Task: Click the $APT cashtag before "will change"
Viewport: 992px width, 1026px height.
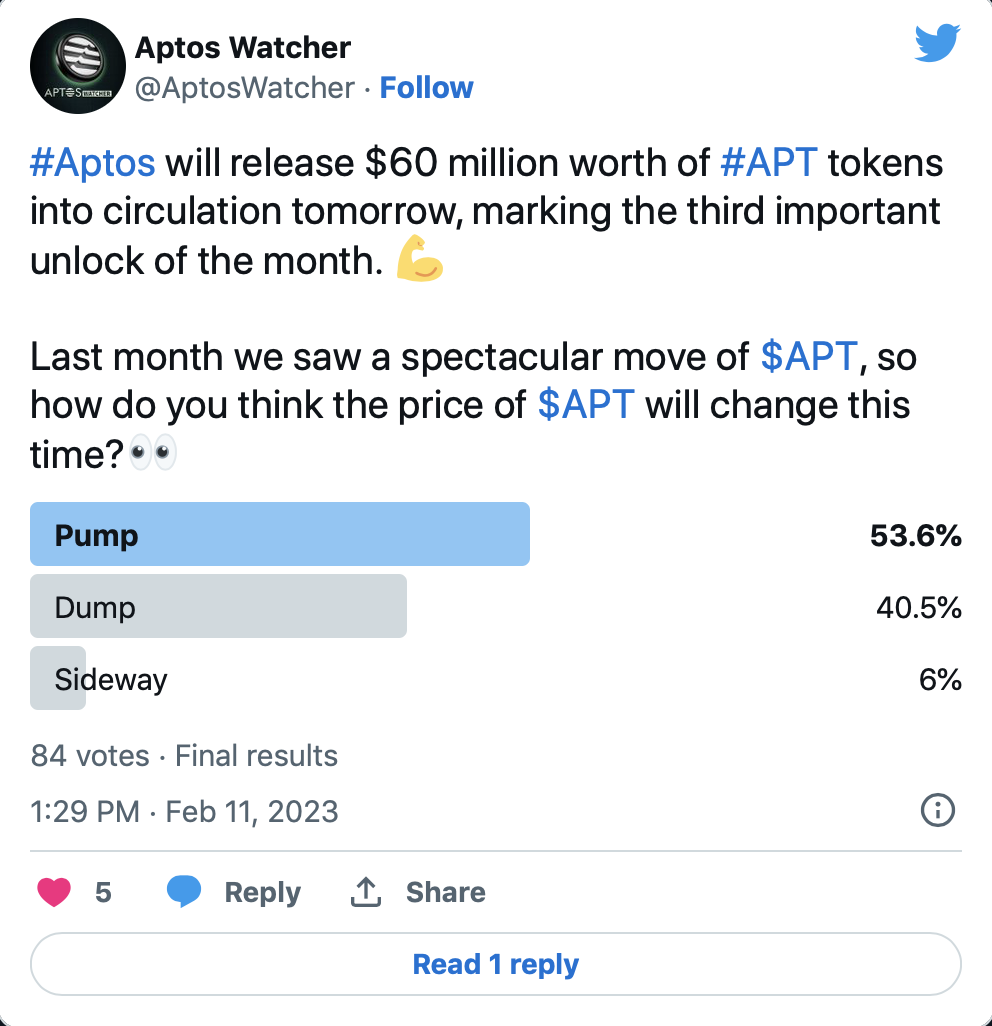Action: 586,404
